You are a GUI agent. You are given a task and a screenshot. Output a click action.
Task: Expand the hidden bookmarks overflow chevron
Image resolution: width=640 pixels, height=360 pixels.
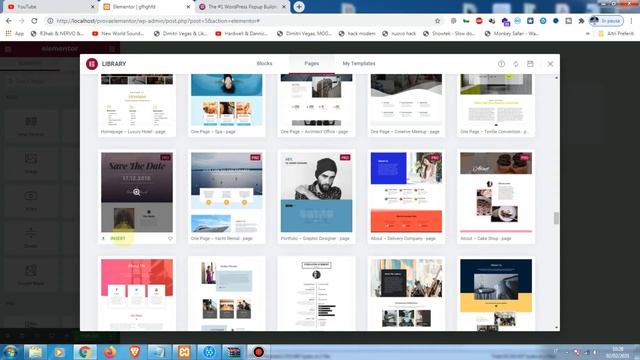(588, 33)
